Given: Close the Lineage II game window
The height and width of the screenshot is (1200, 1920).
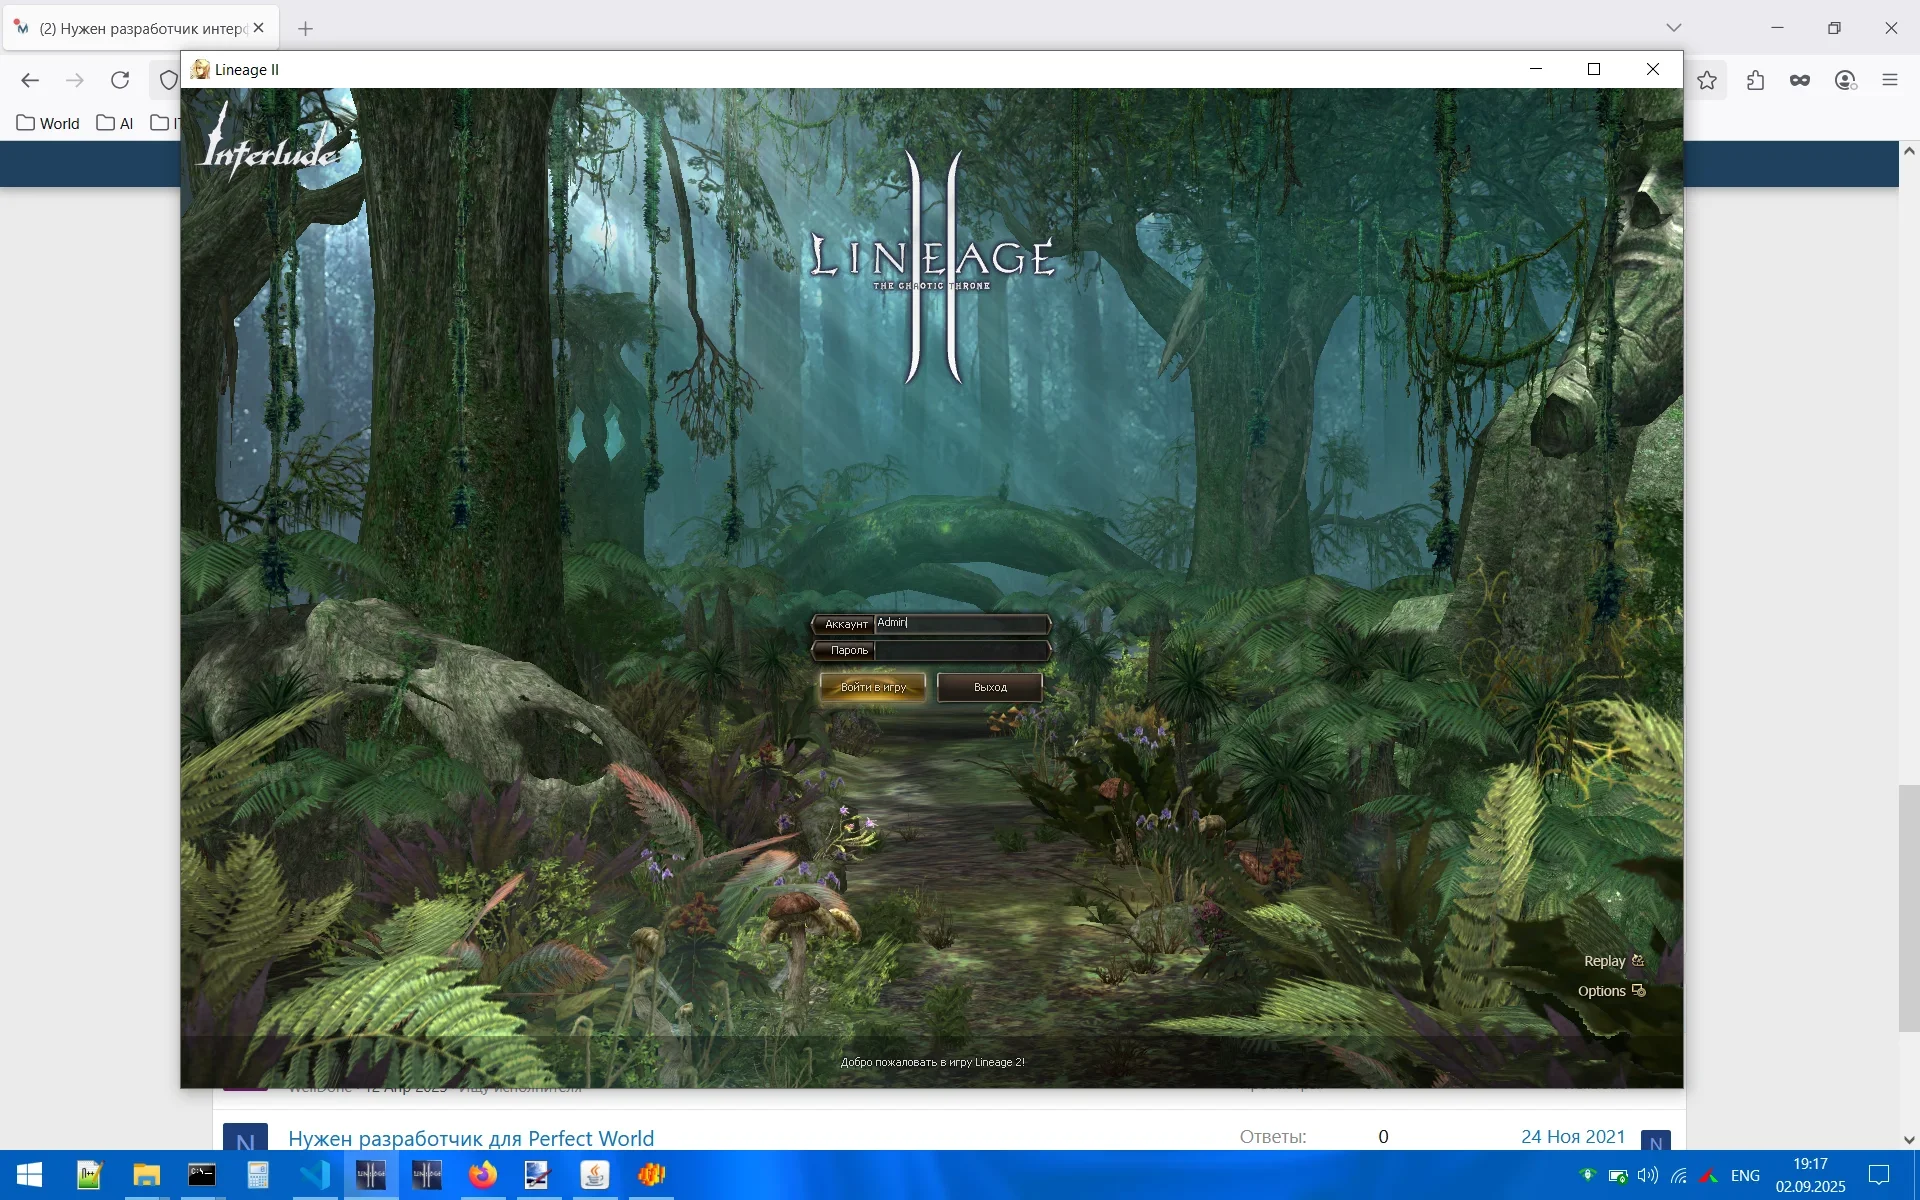Looking at the screenshot, I should 1653,69.
